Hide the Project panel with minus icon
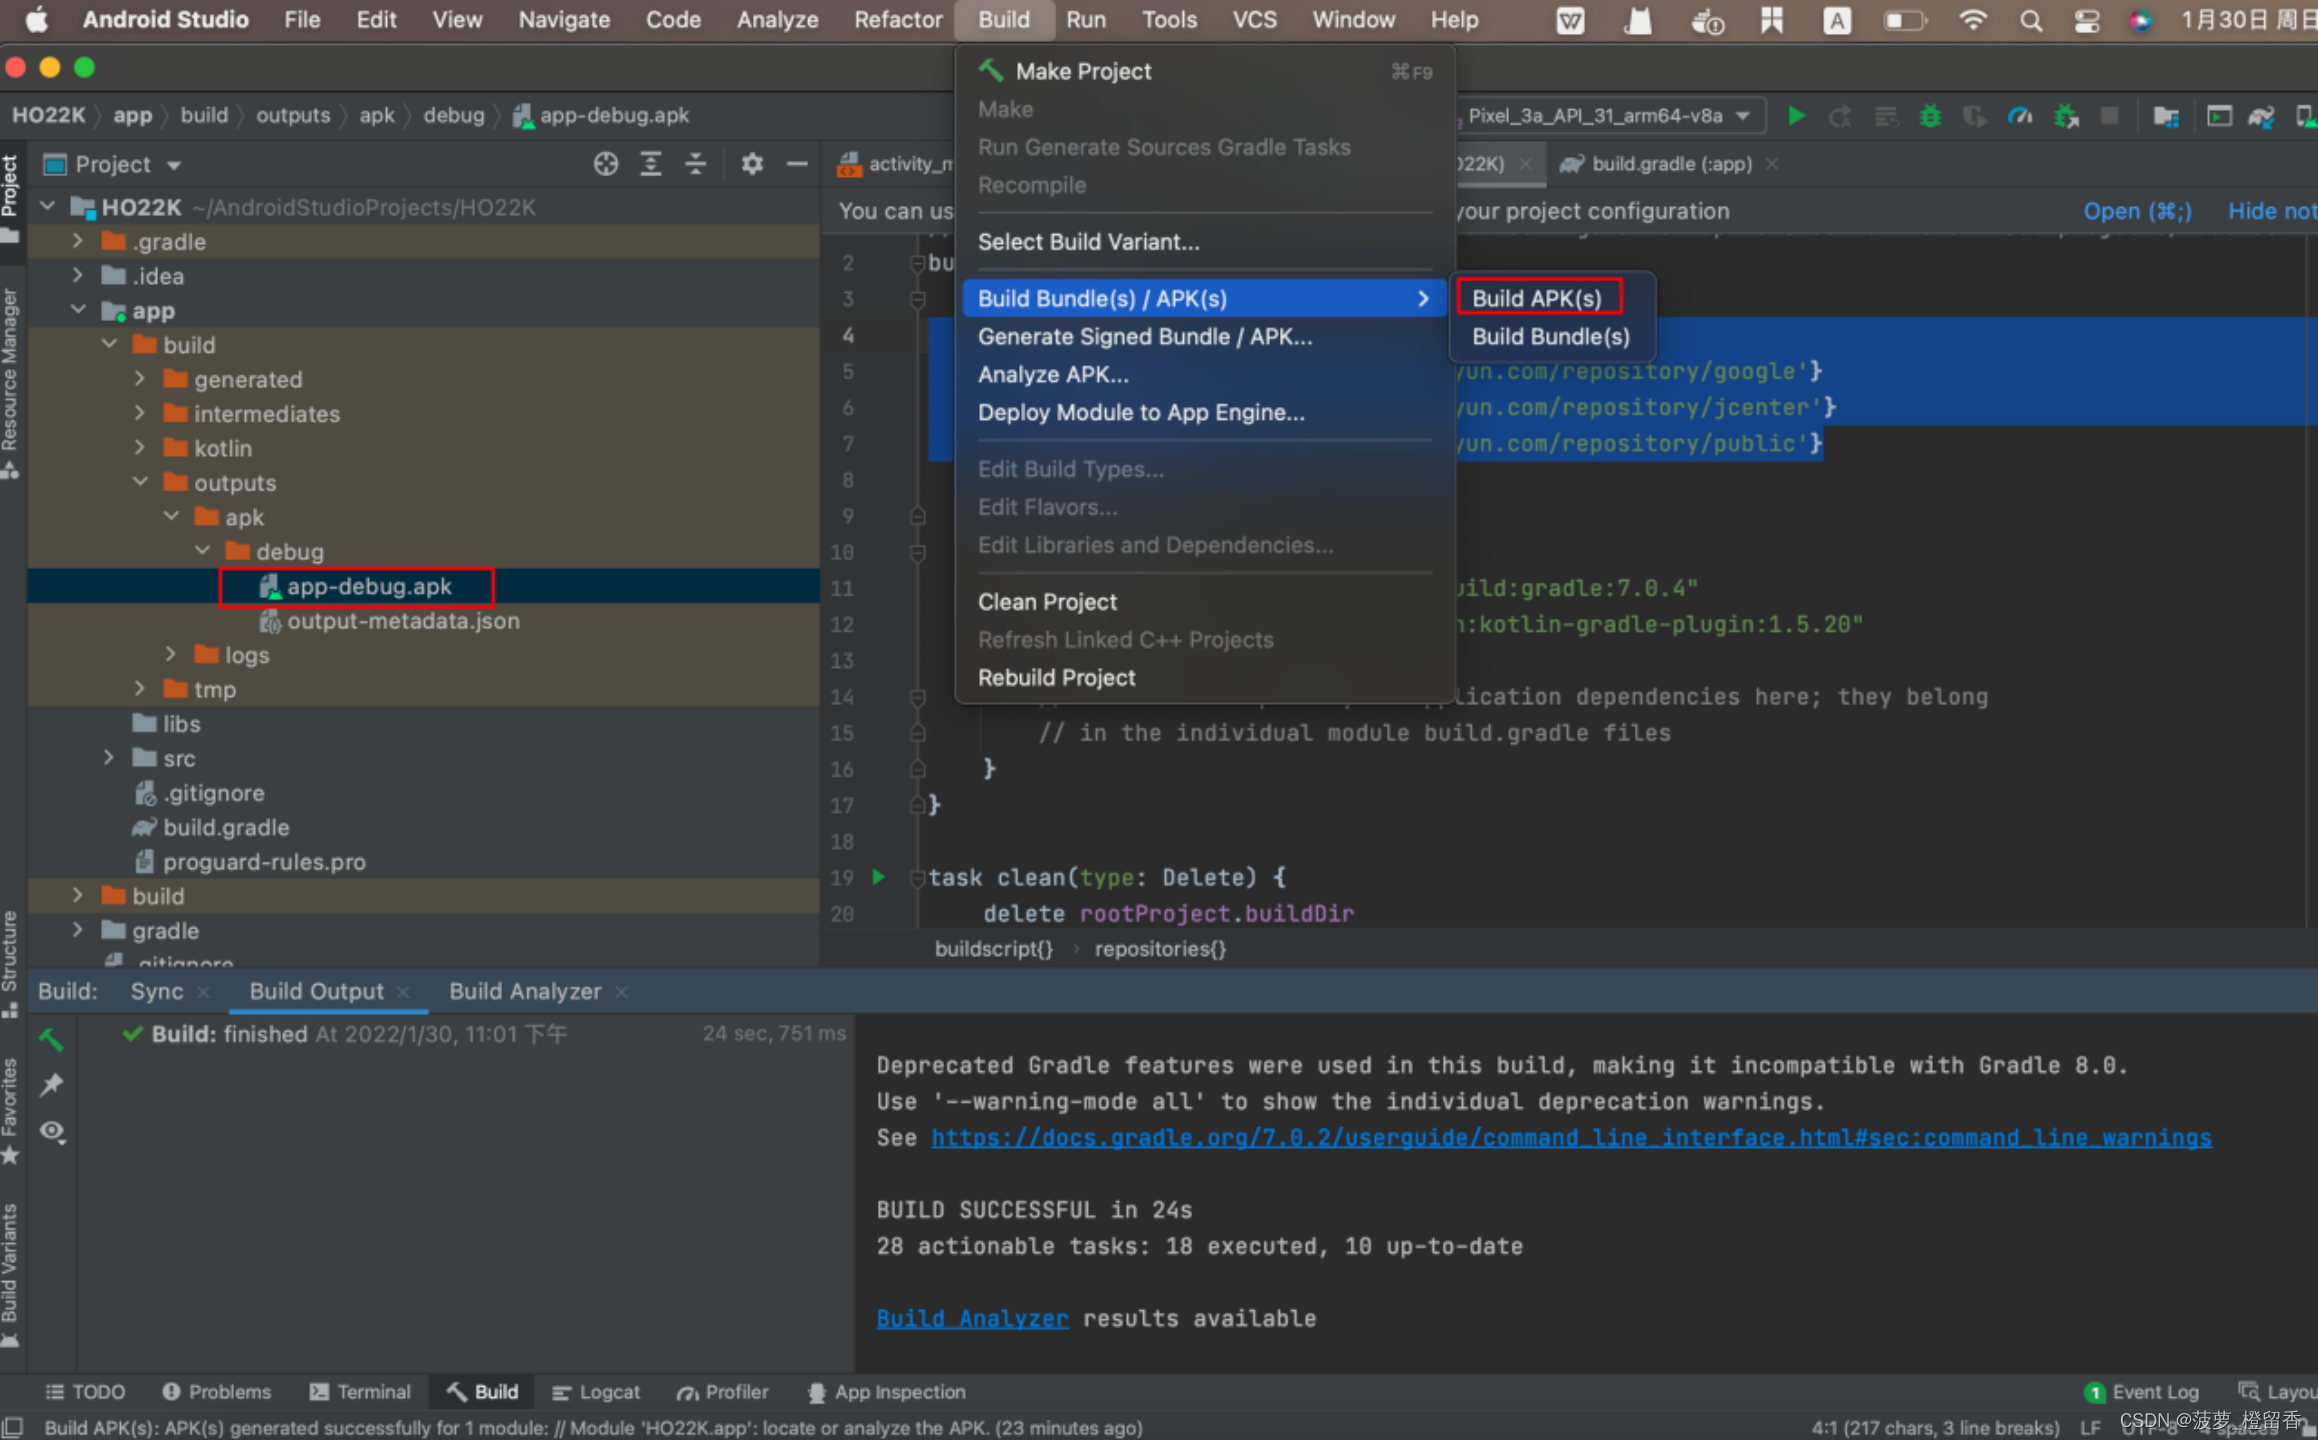The image size is (2318, 1440). point(797,164)
